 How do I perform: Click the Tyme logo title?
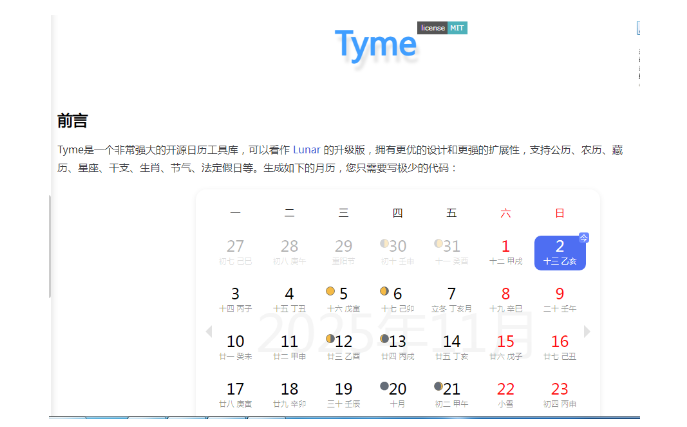point(375,45)
